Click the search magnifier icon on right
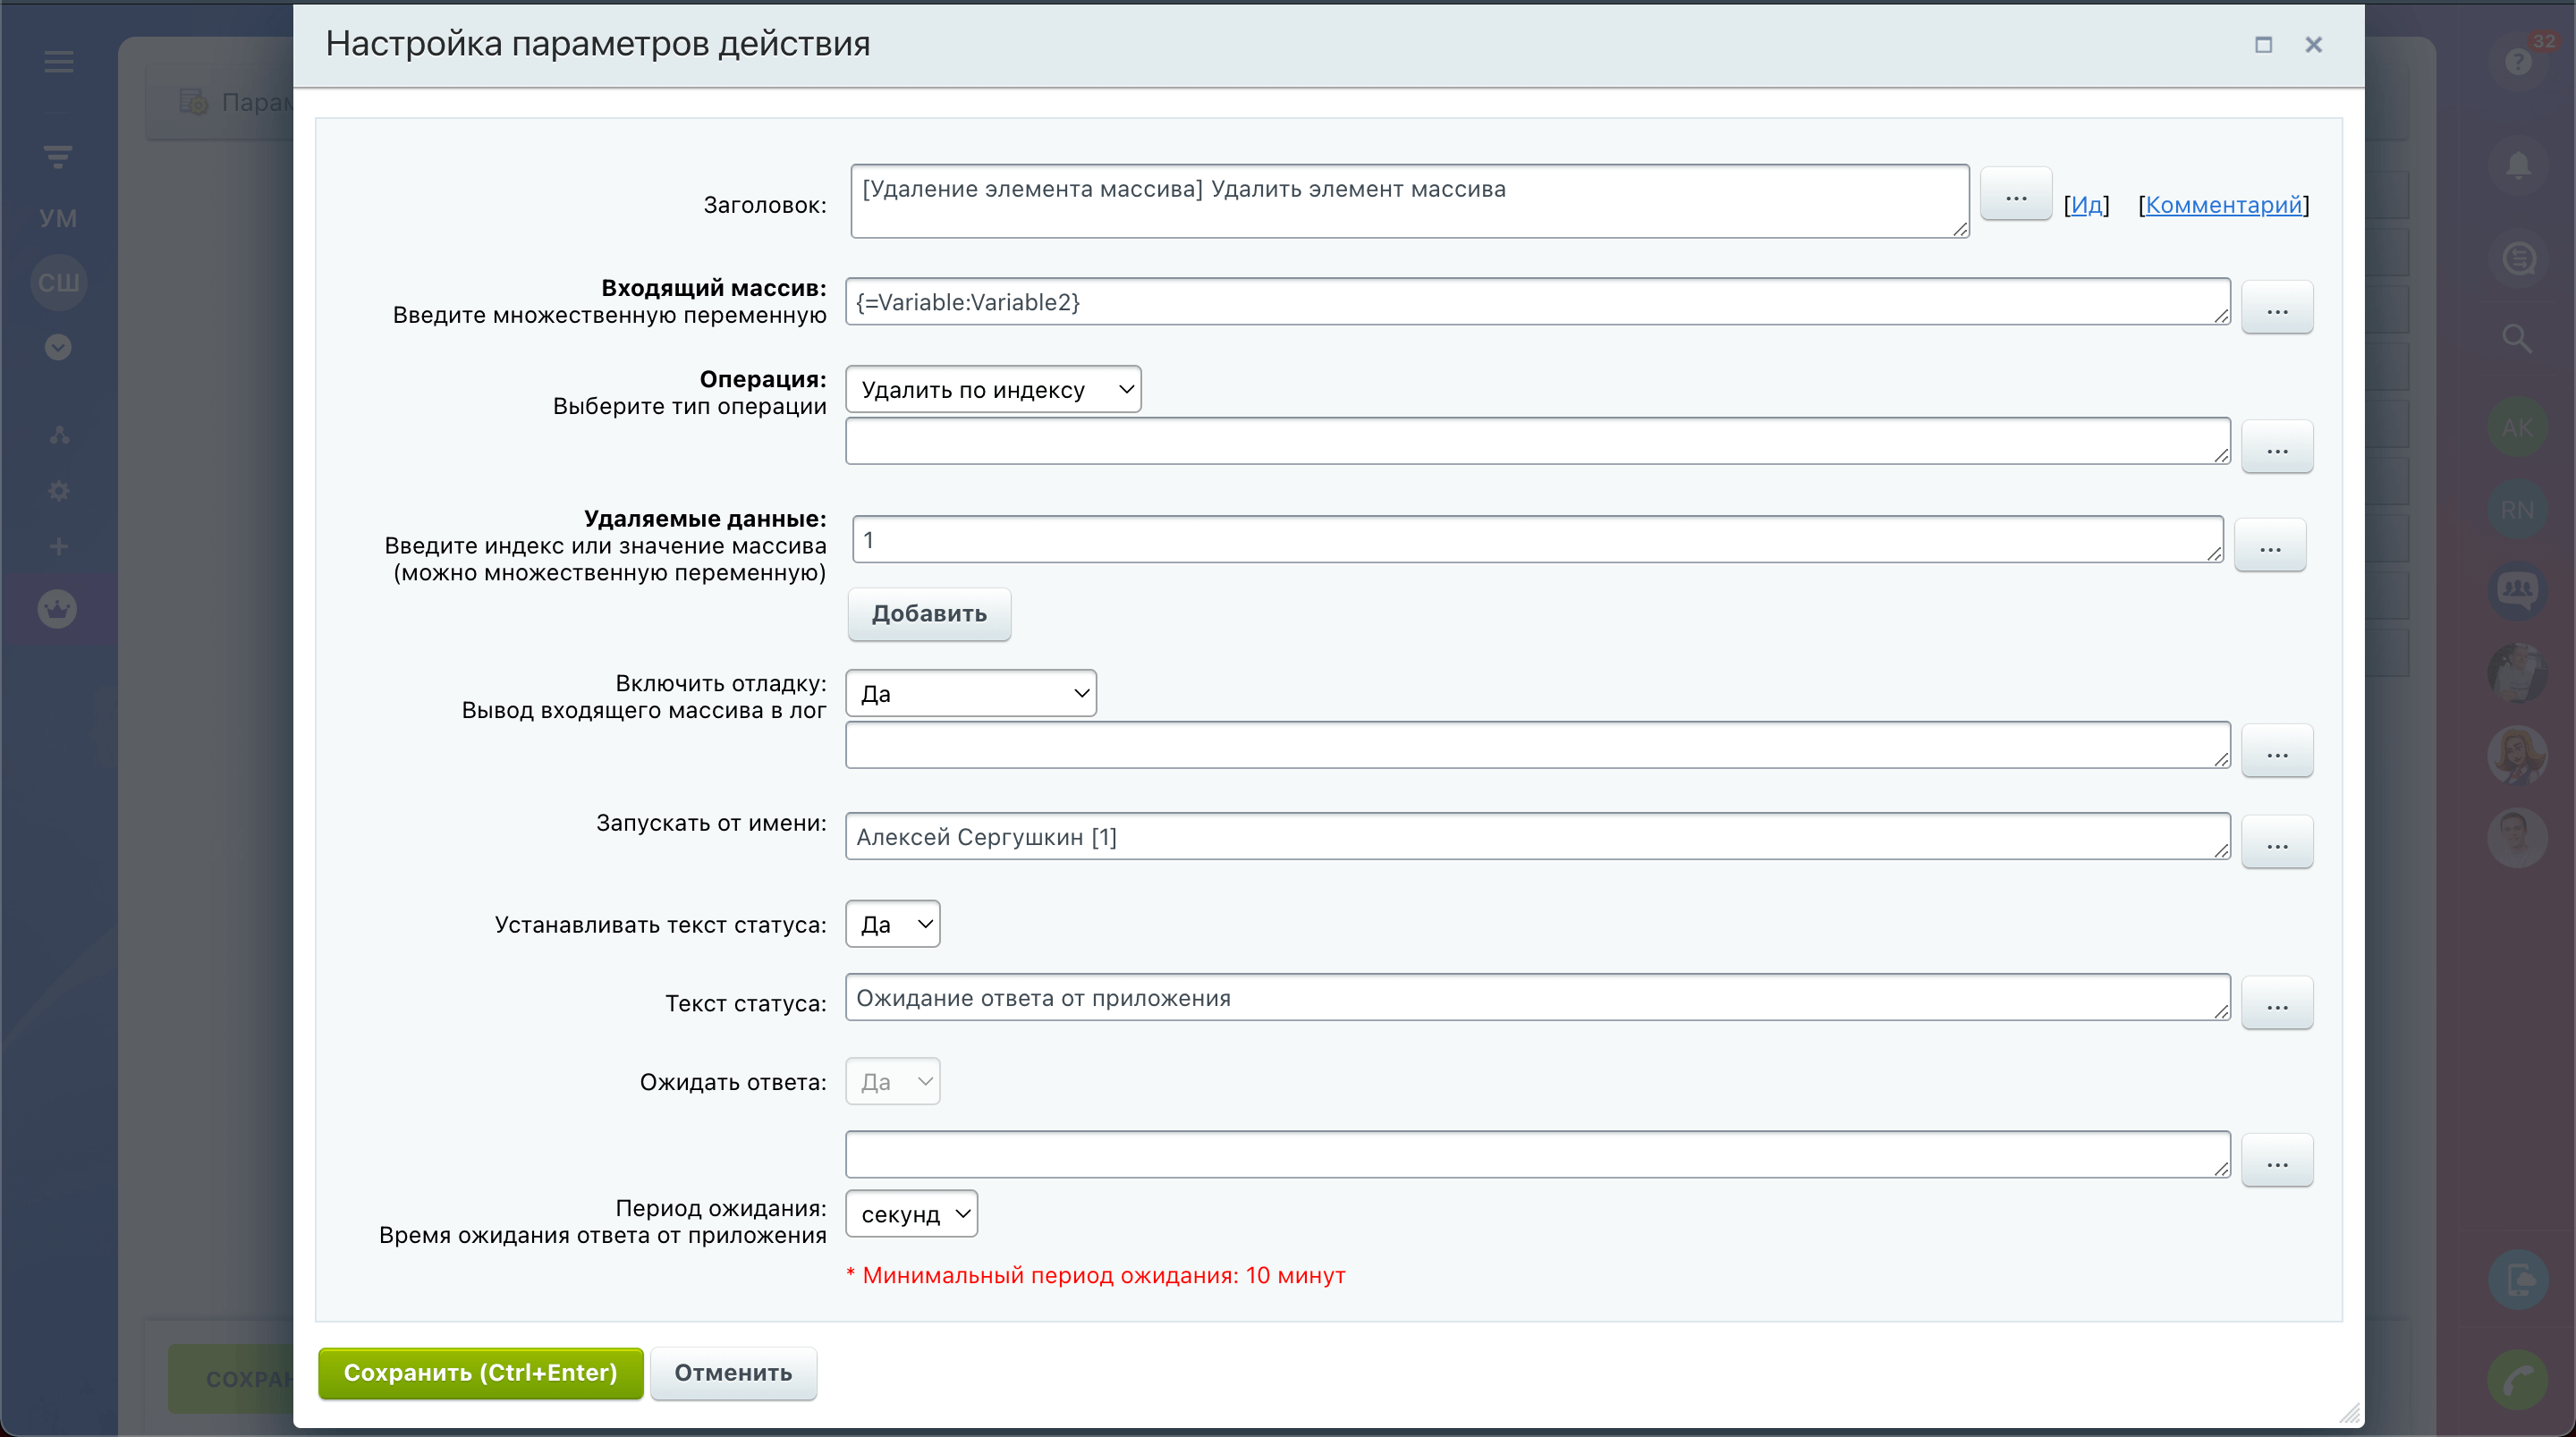 pyautogui.click(x=2517, y=339)
